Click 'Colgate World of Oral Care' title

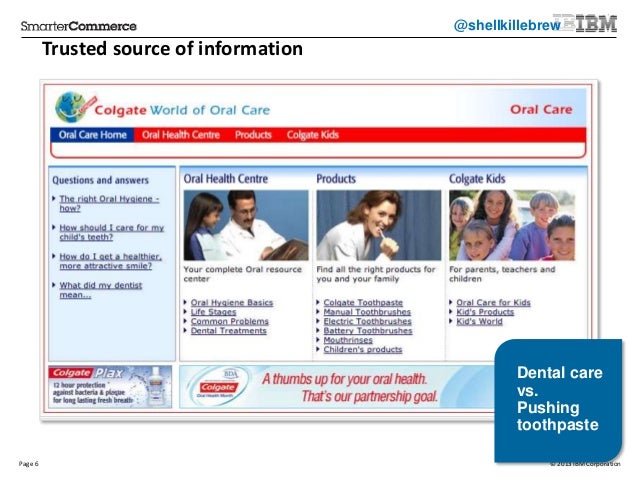pos(182,110)
